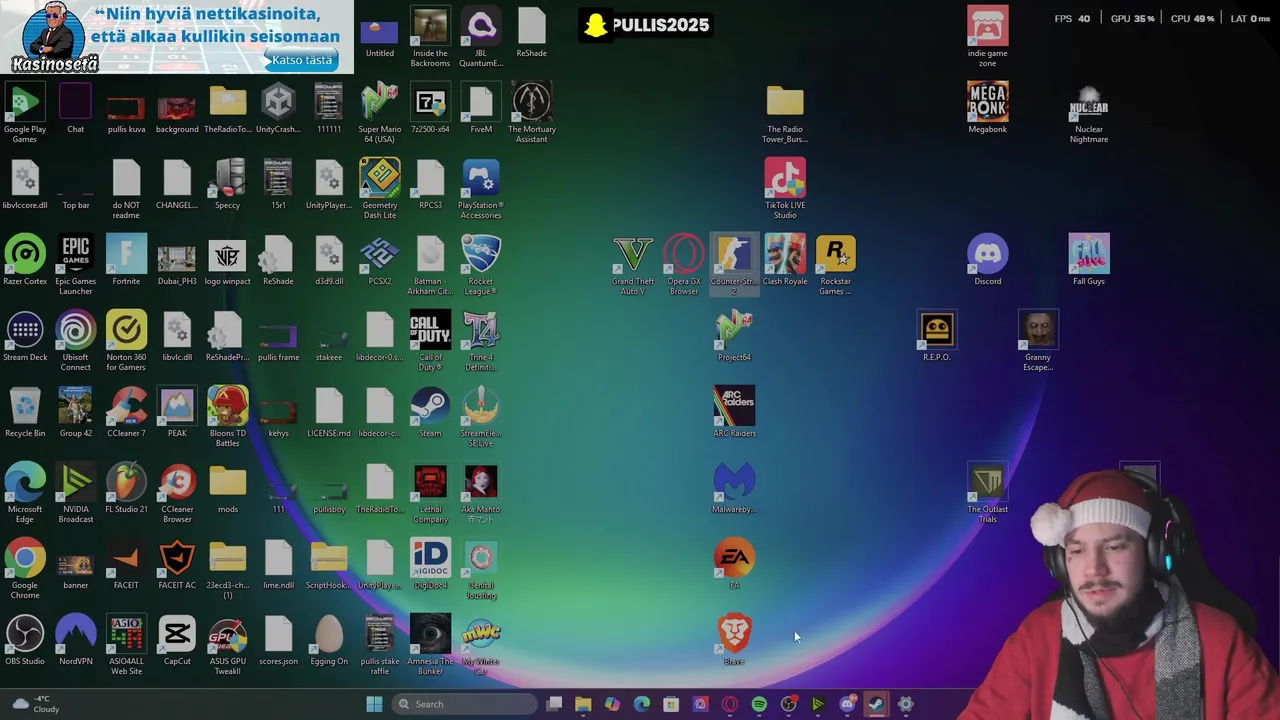
Task: Click Katso tästä ad button
Action: click(x=301, y=60)
